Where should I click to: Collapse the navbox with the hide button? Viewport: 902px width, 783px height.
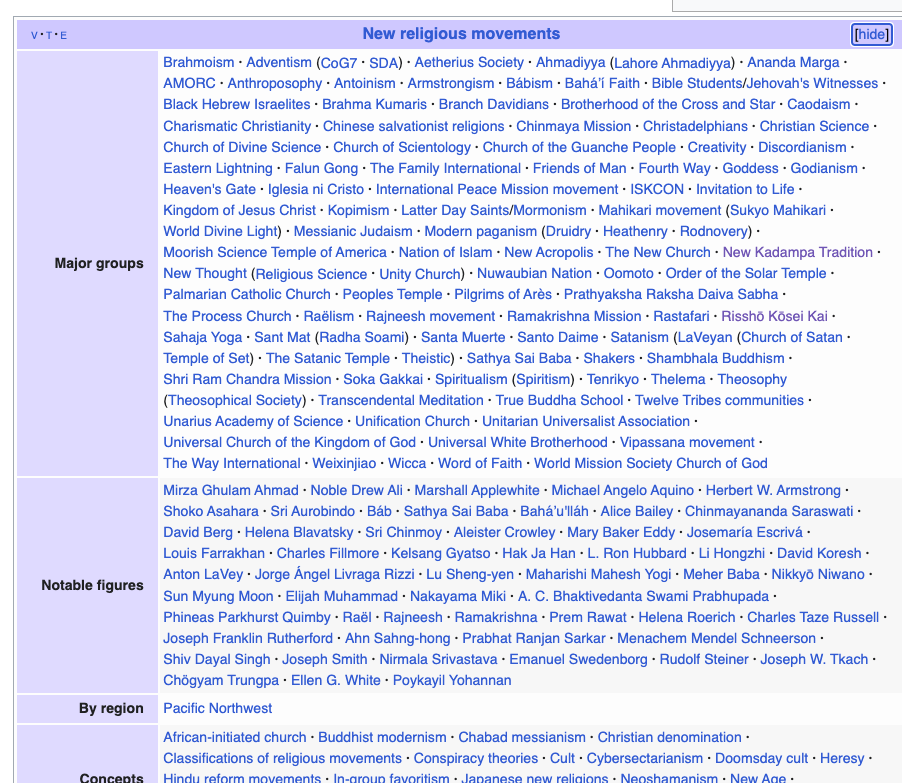click(871, 34)
